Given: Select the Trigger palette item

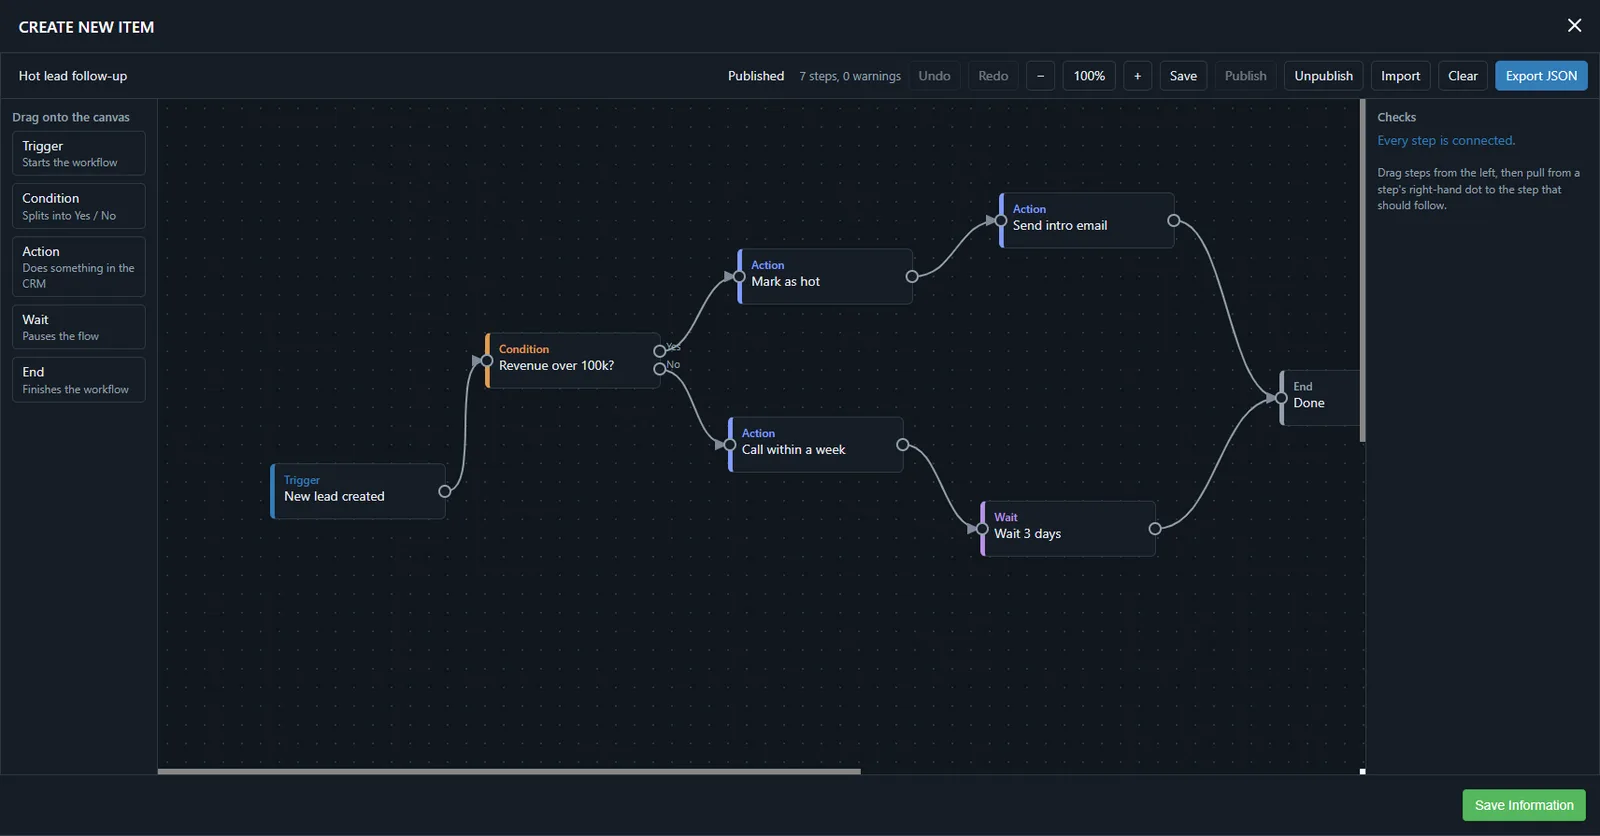Looking at the screenshot, I should click(79, 153).
